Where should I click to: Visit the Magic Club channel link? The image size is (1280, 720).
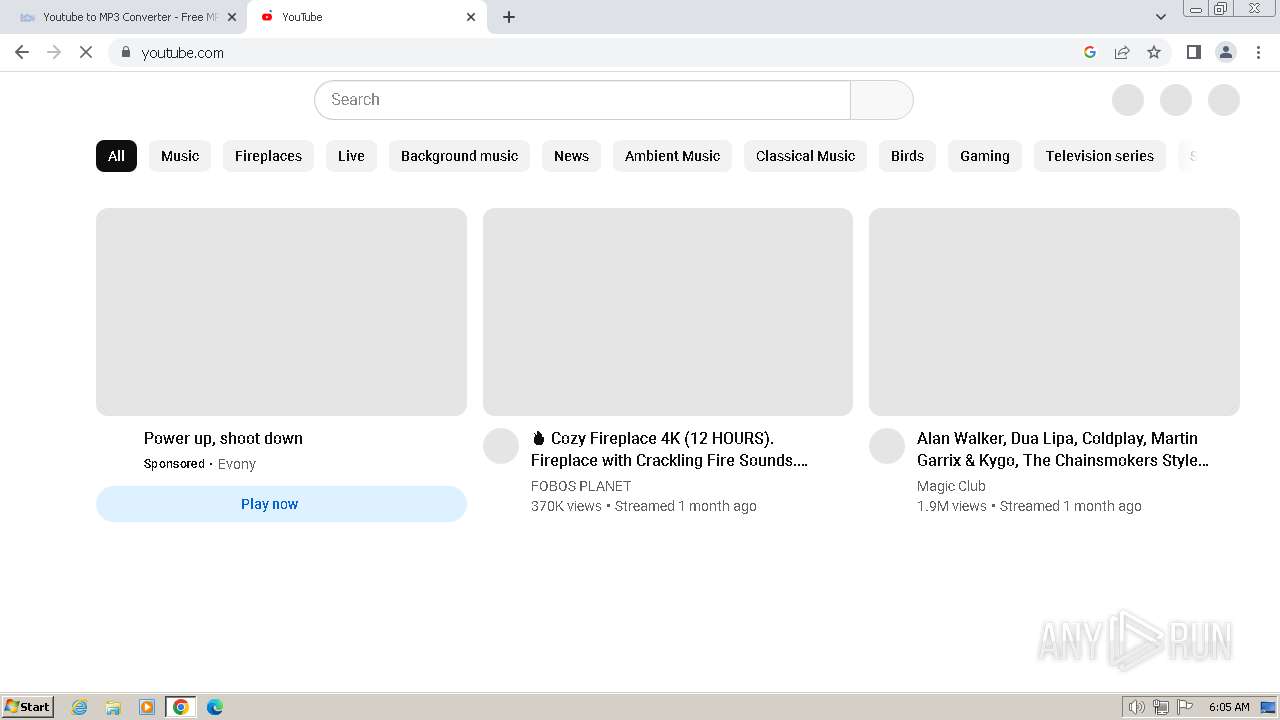click(x=951, y=486)
